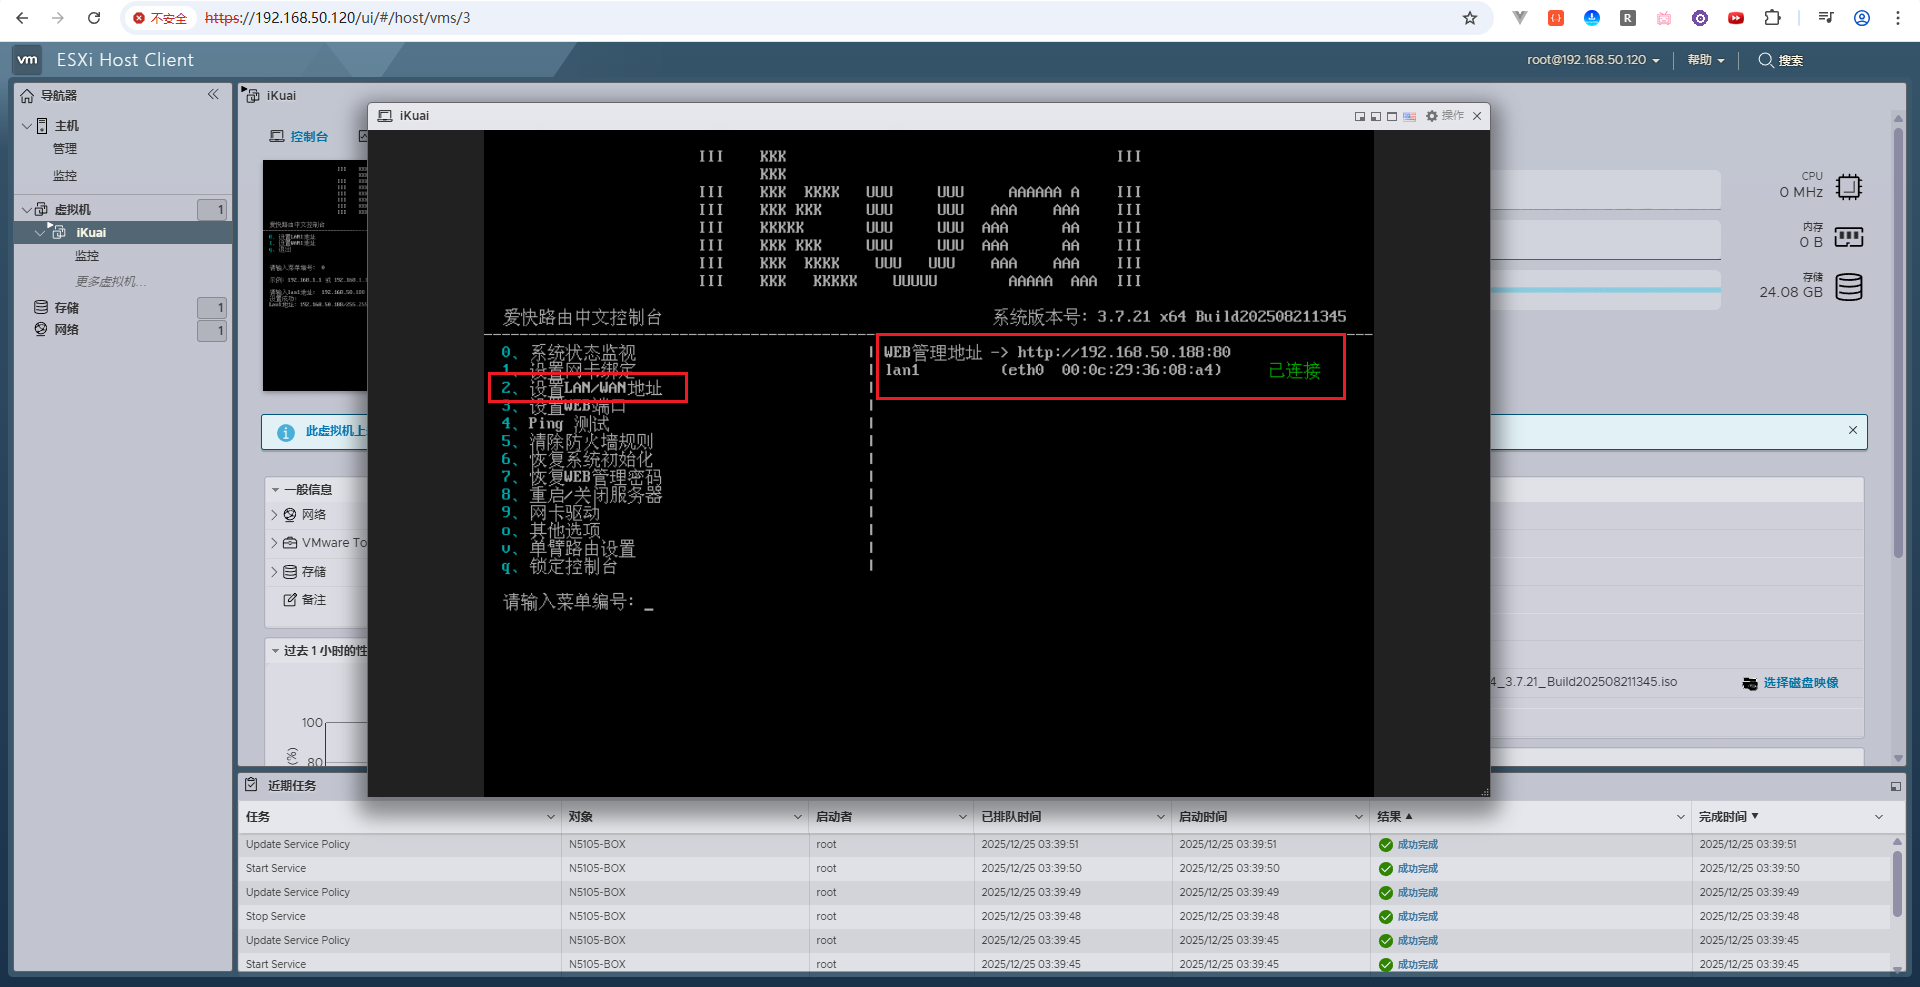The image size is (1920, 987).
Task: Open the console 操作 gear menu
Action: [1444, 116]
